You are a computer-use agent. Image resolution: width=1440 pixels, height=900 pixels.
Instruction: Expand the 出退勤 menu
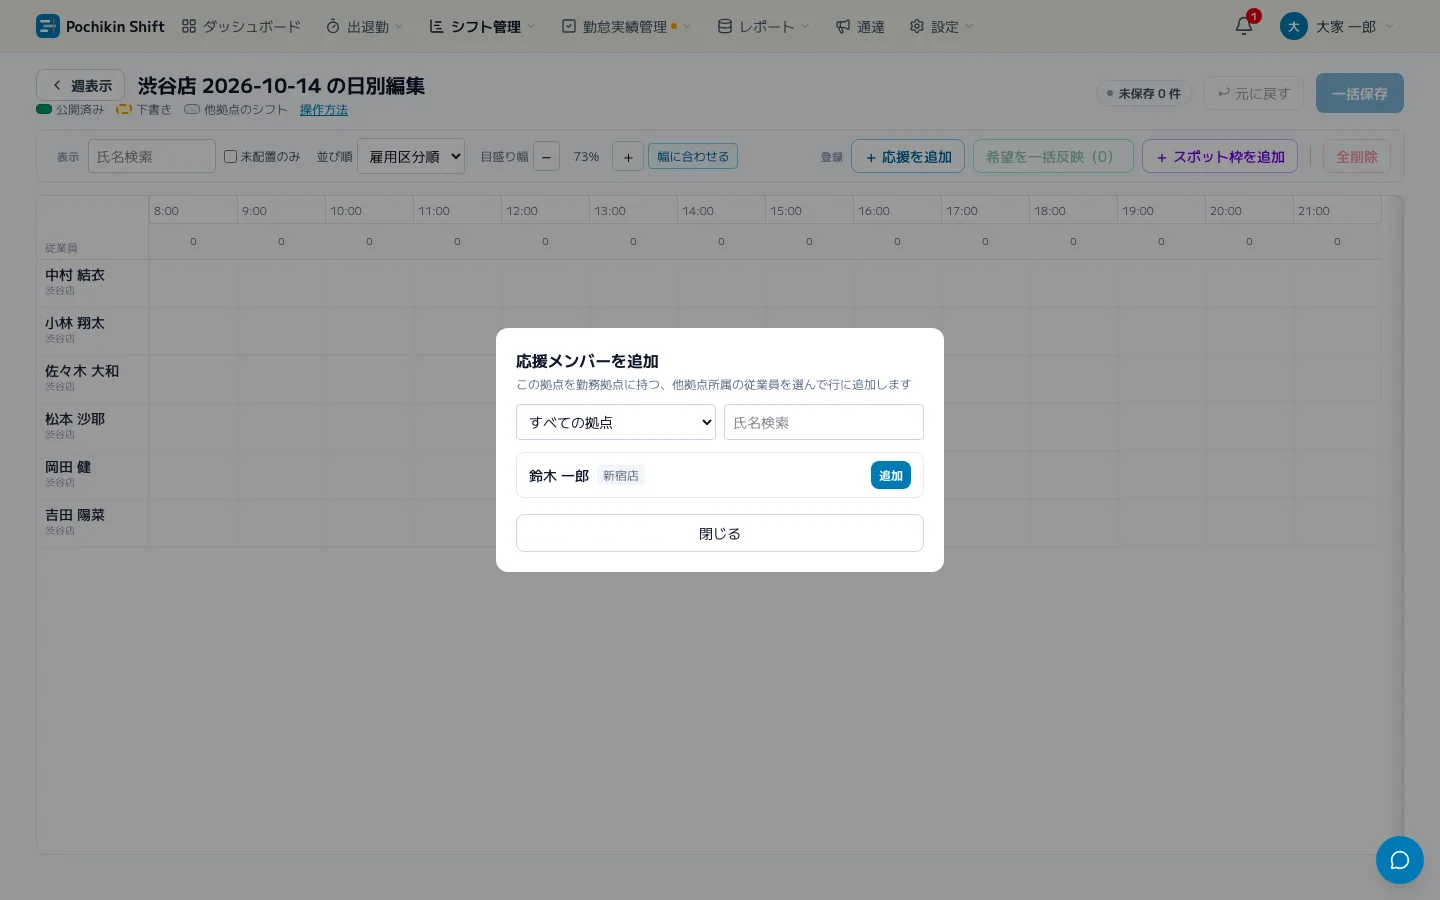[x=365, y=27]
